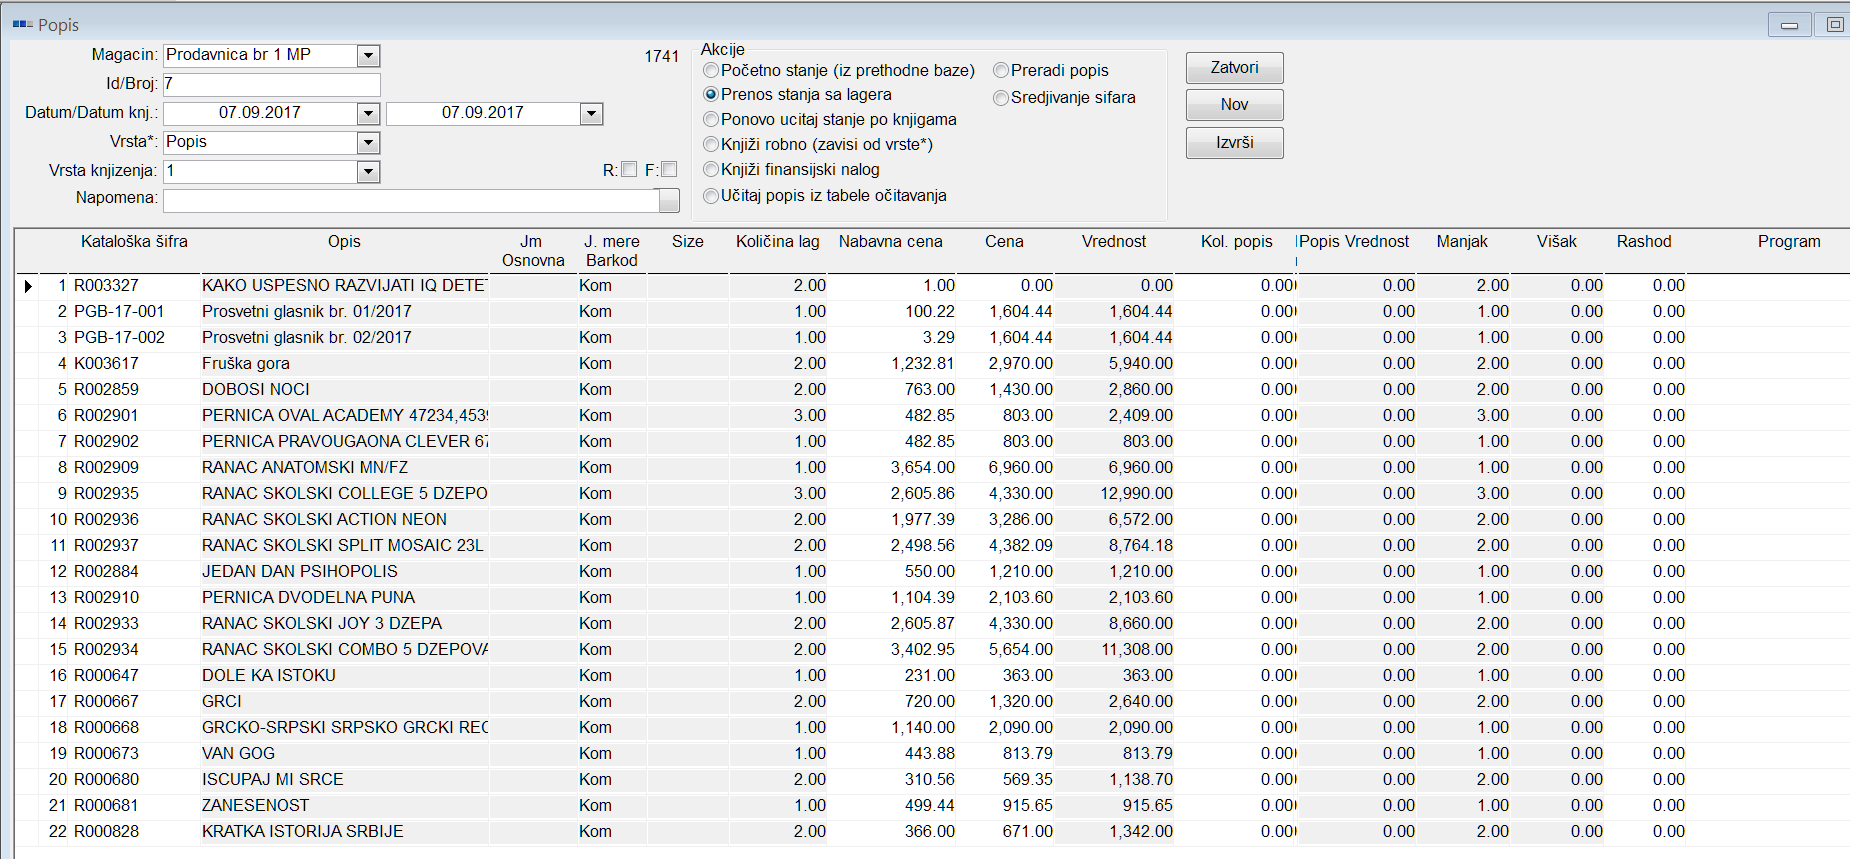Screen dimensions: 1850x859
Task: Click the Nabavna cena column header
Action: pyautogui.click(x=890, y=242)
